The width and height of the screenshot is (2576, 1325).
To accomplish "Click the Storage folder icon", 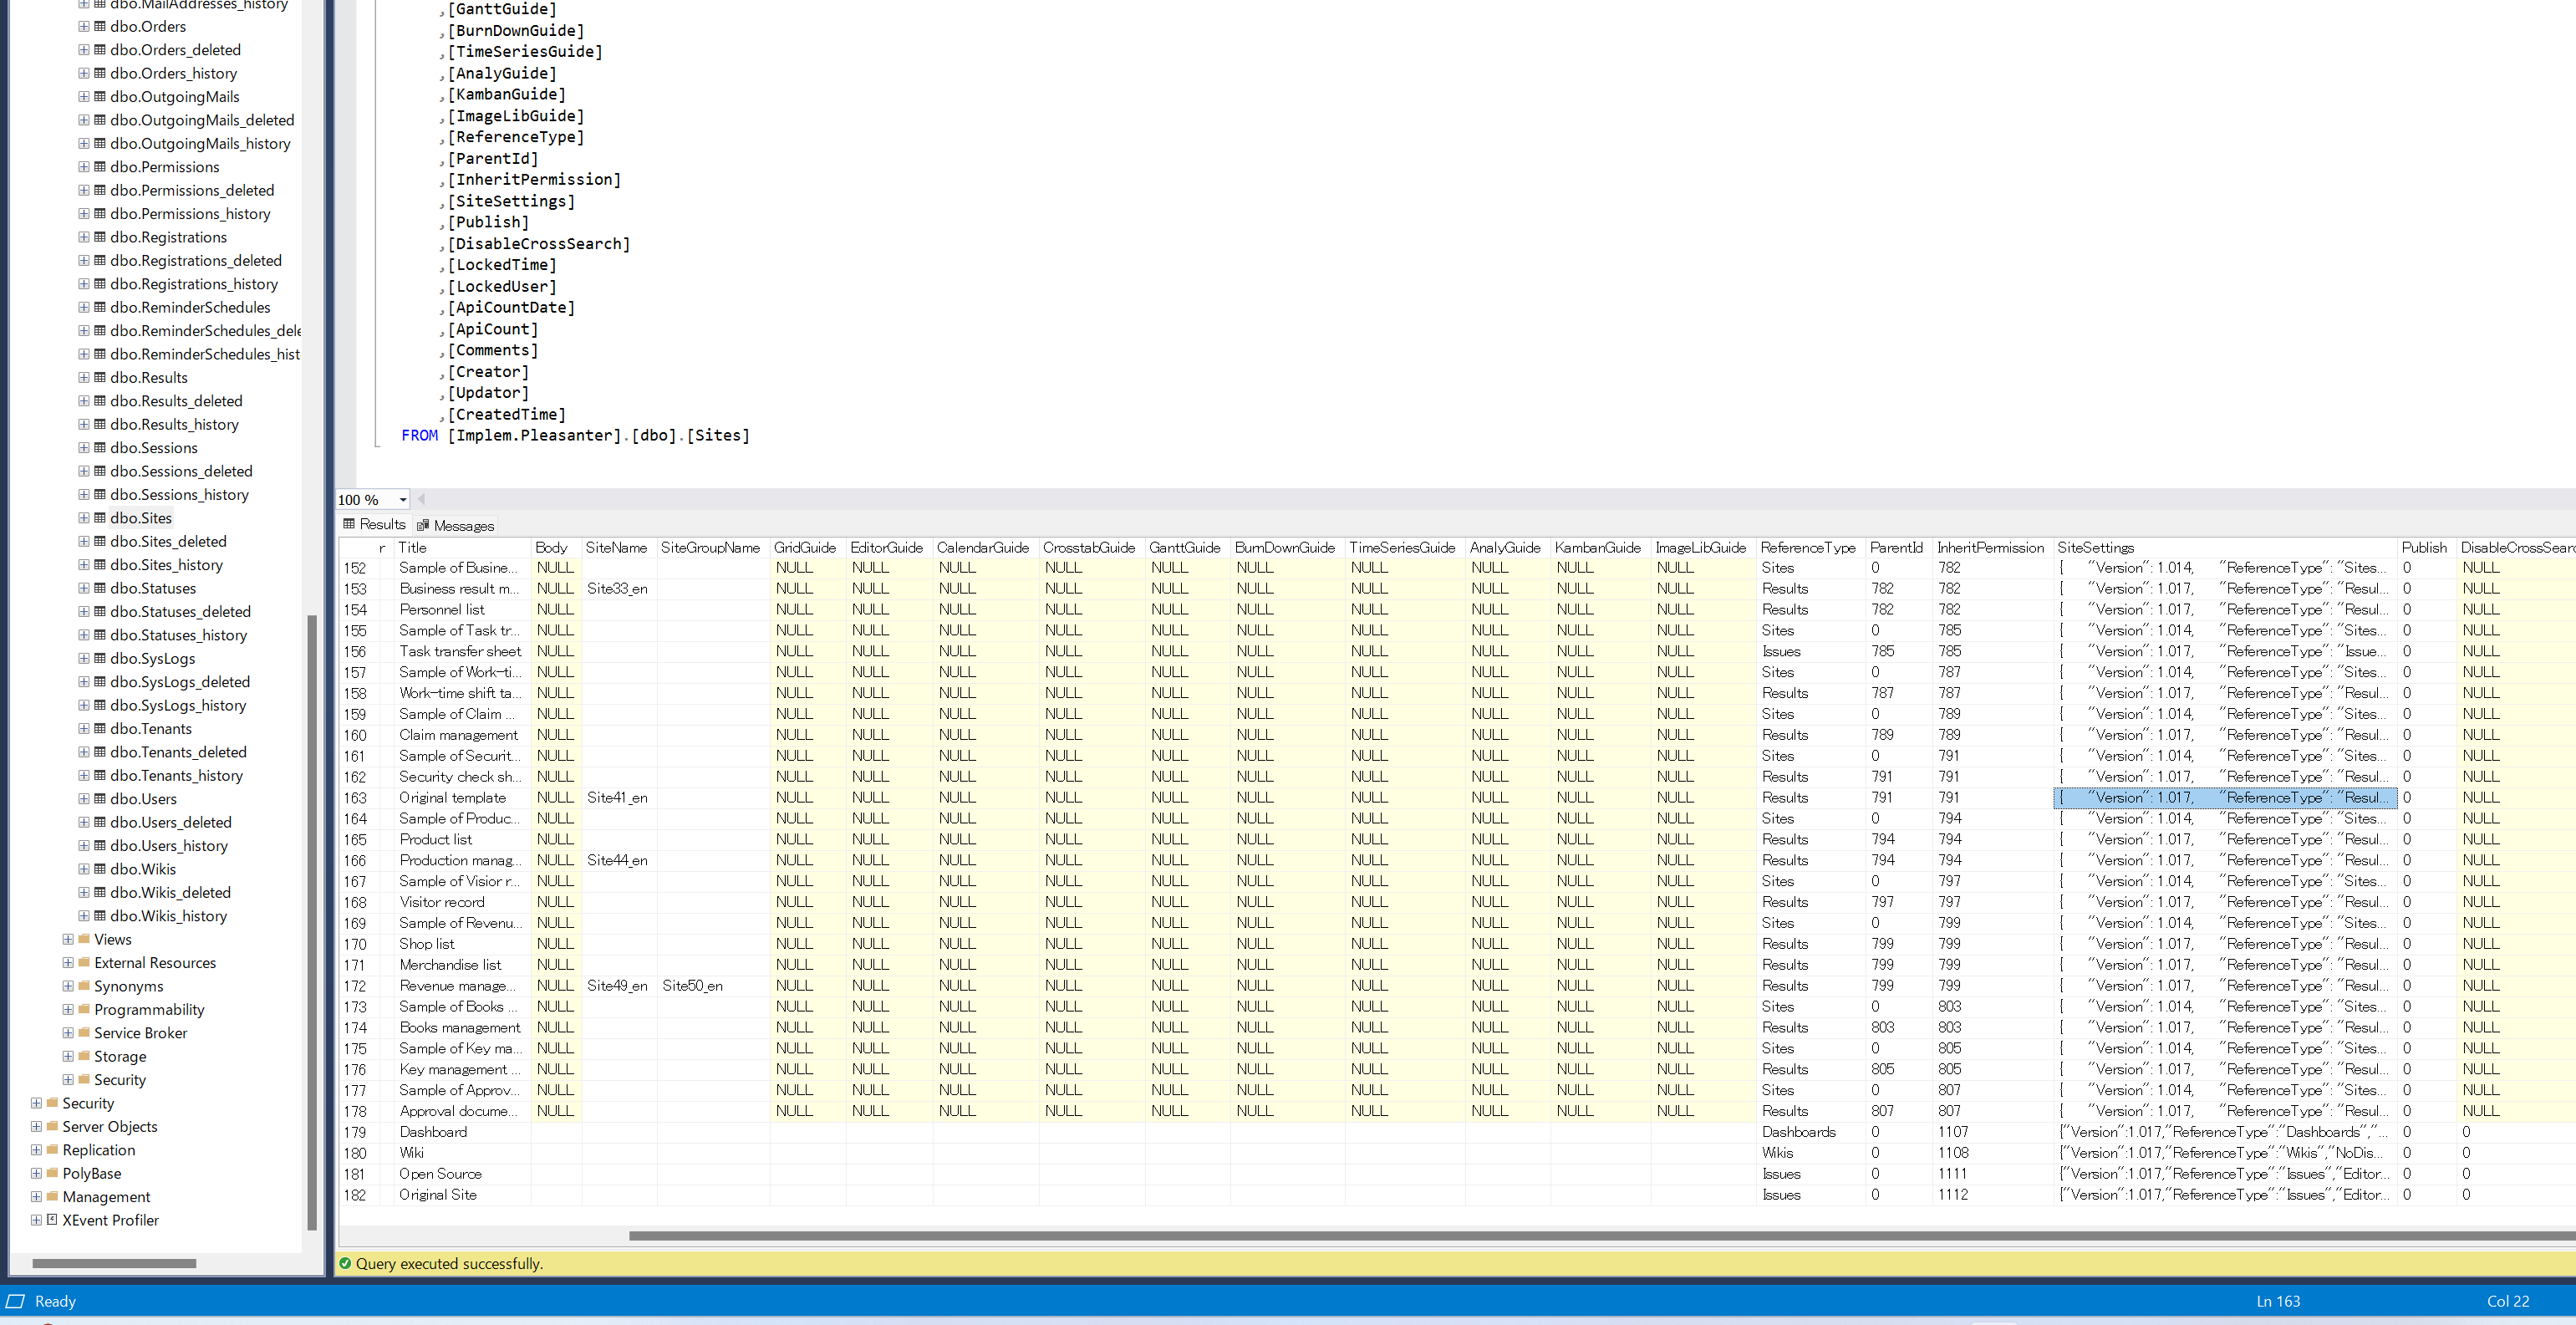I will coord(84,1056).
